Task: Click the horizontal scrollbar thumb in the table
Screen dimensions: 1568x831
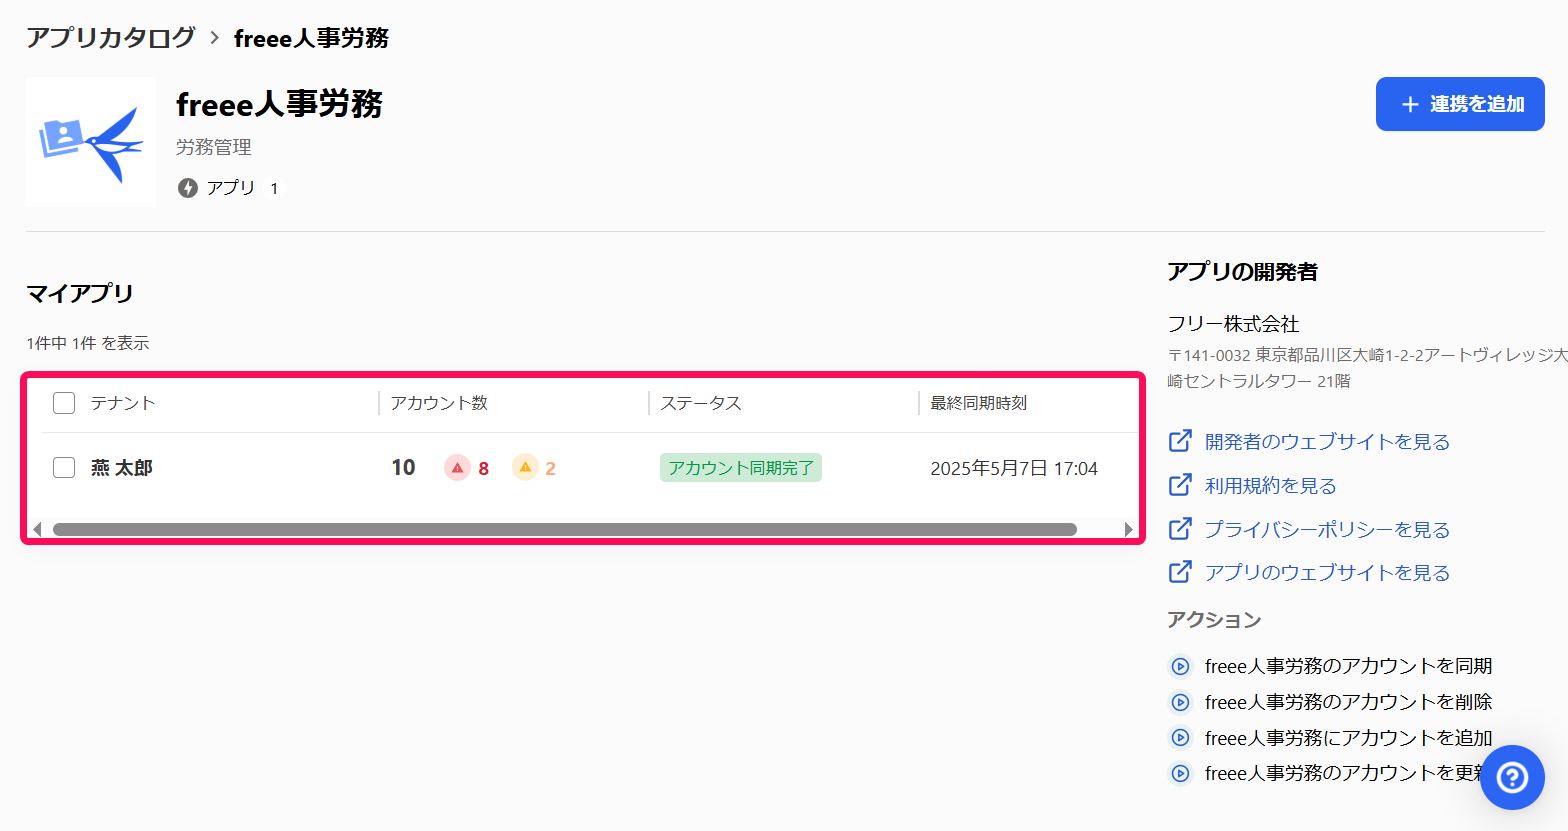Action: tap(565, 529)
